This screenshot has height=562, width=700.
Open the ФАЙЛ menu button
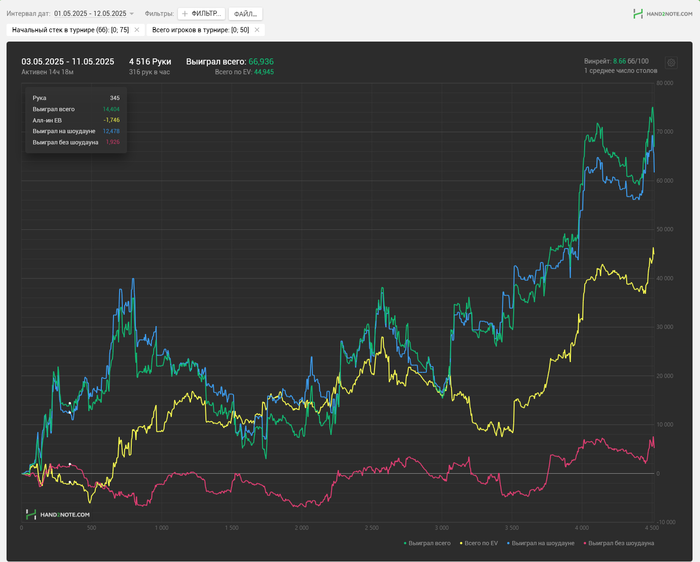pyautogui.click(x=246, y=14)
